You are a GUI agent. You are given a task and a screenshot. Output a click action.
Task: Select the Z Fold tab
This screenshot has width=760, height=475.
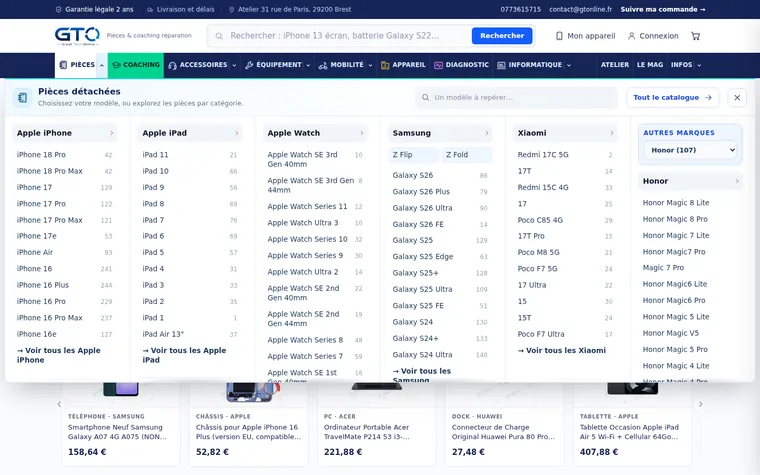click(x=467, y=155)
